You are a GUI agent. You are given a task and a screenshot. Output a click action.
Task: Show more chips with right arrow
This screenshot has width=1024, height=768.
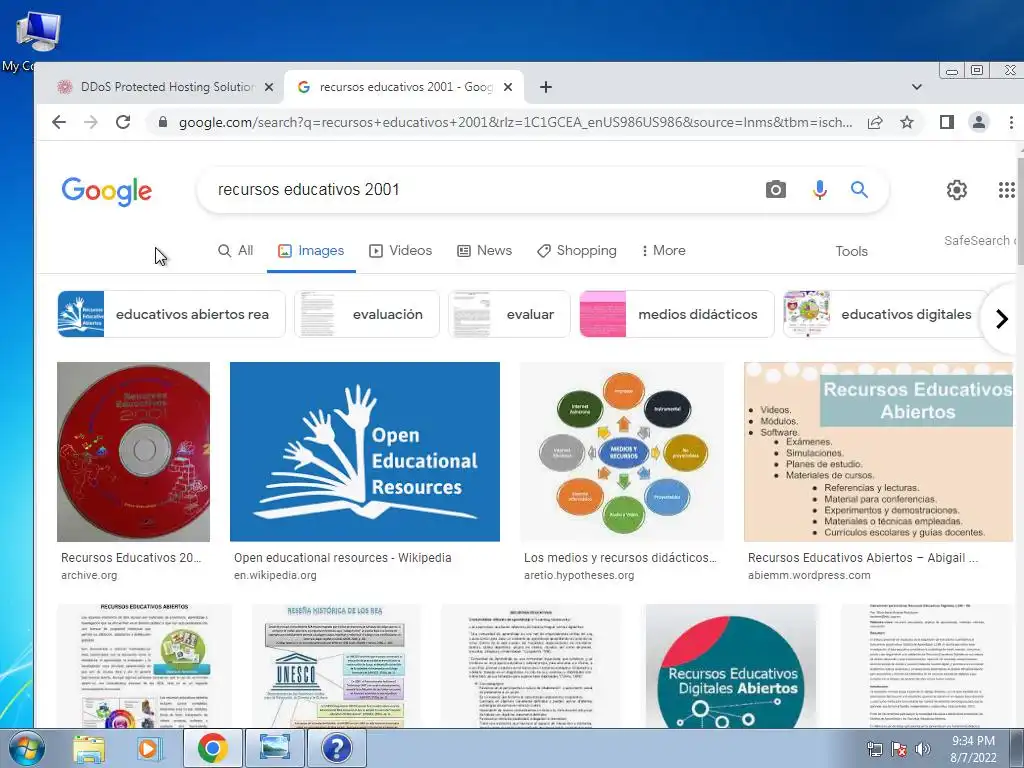1001,318
